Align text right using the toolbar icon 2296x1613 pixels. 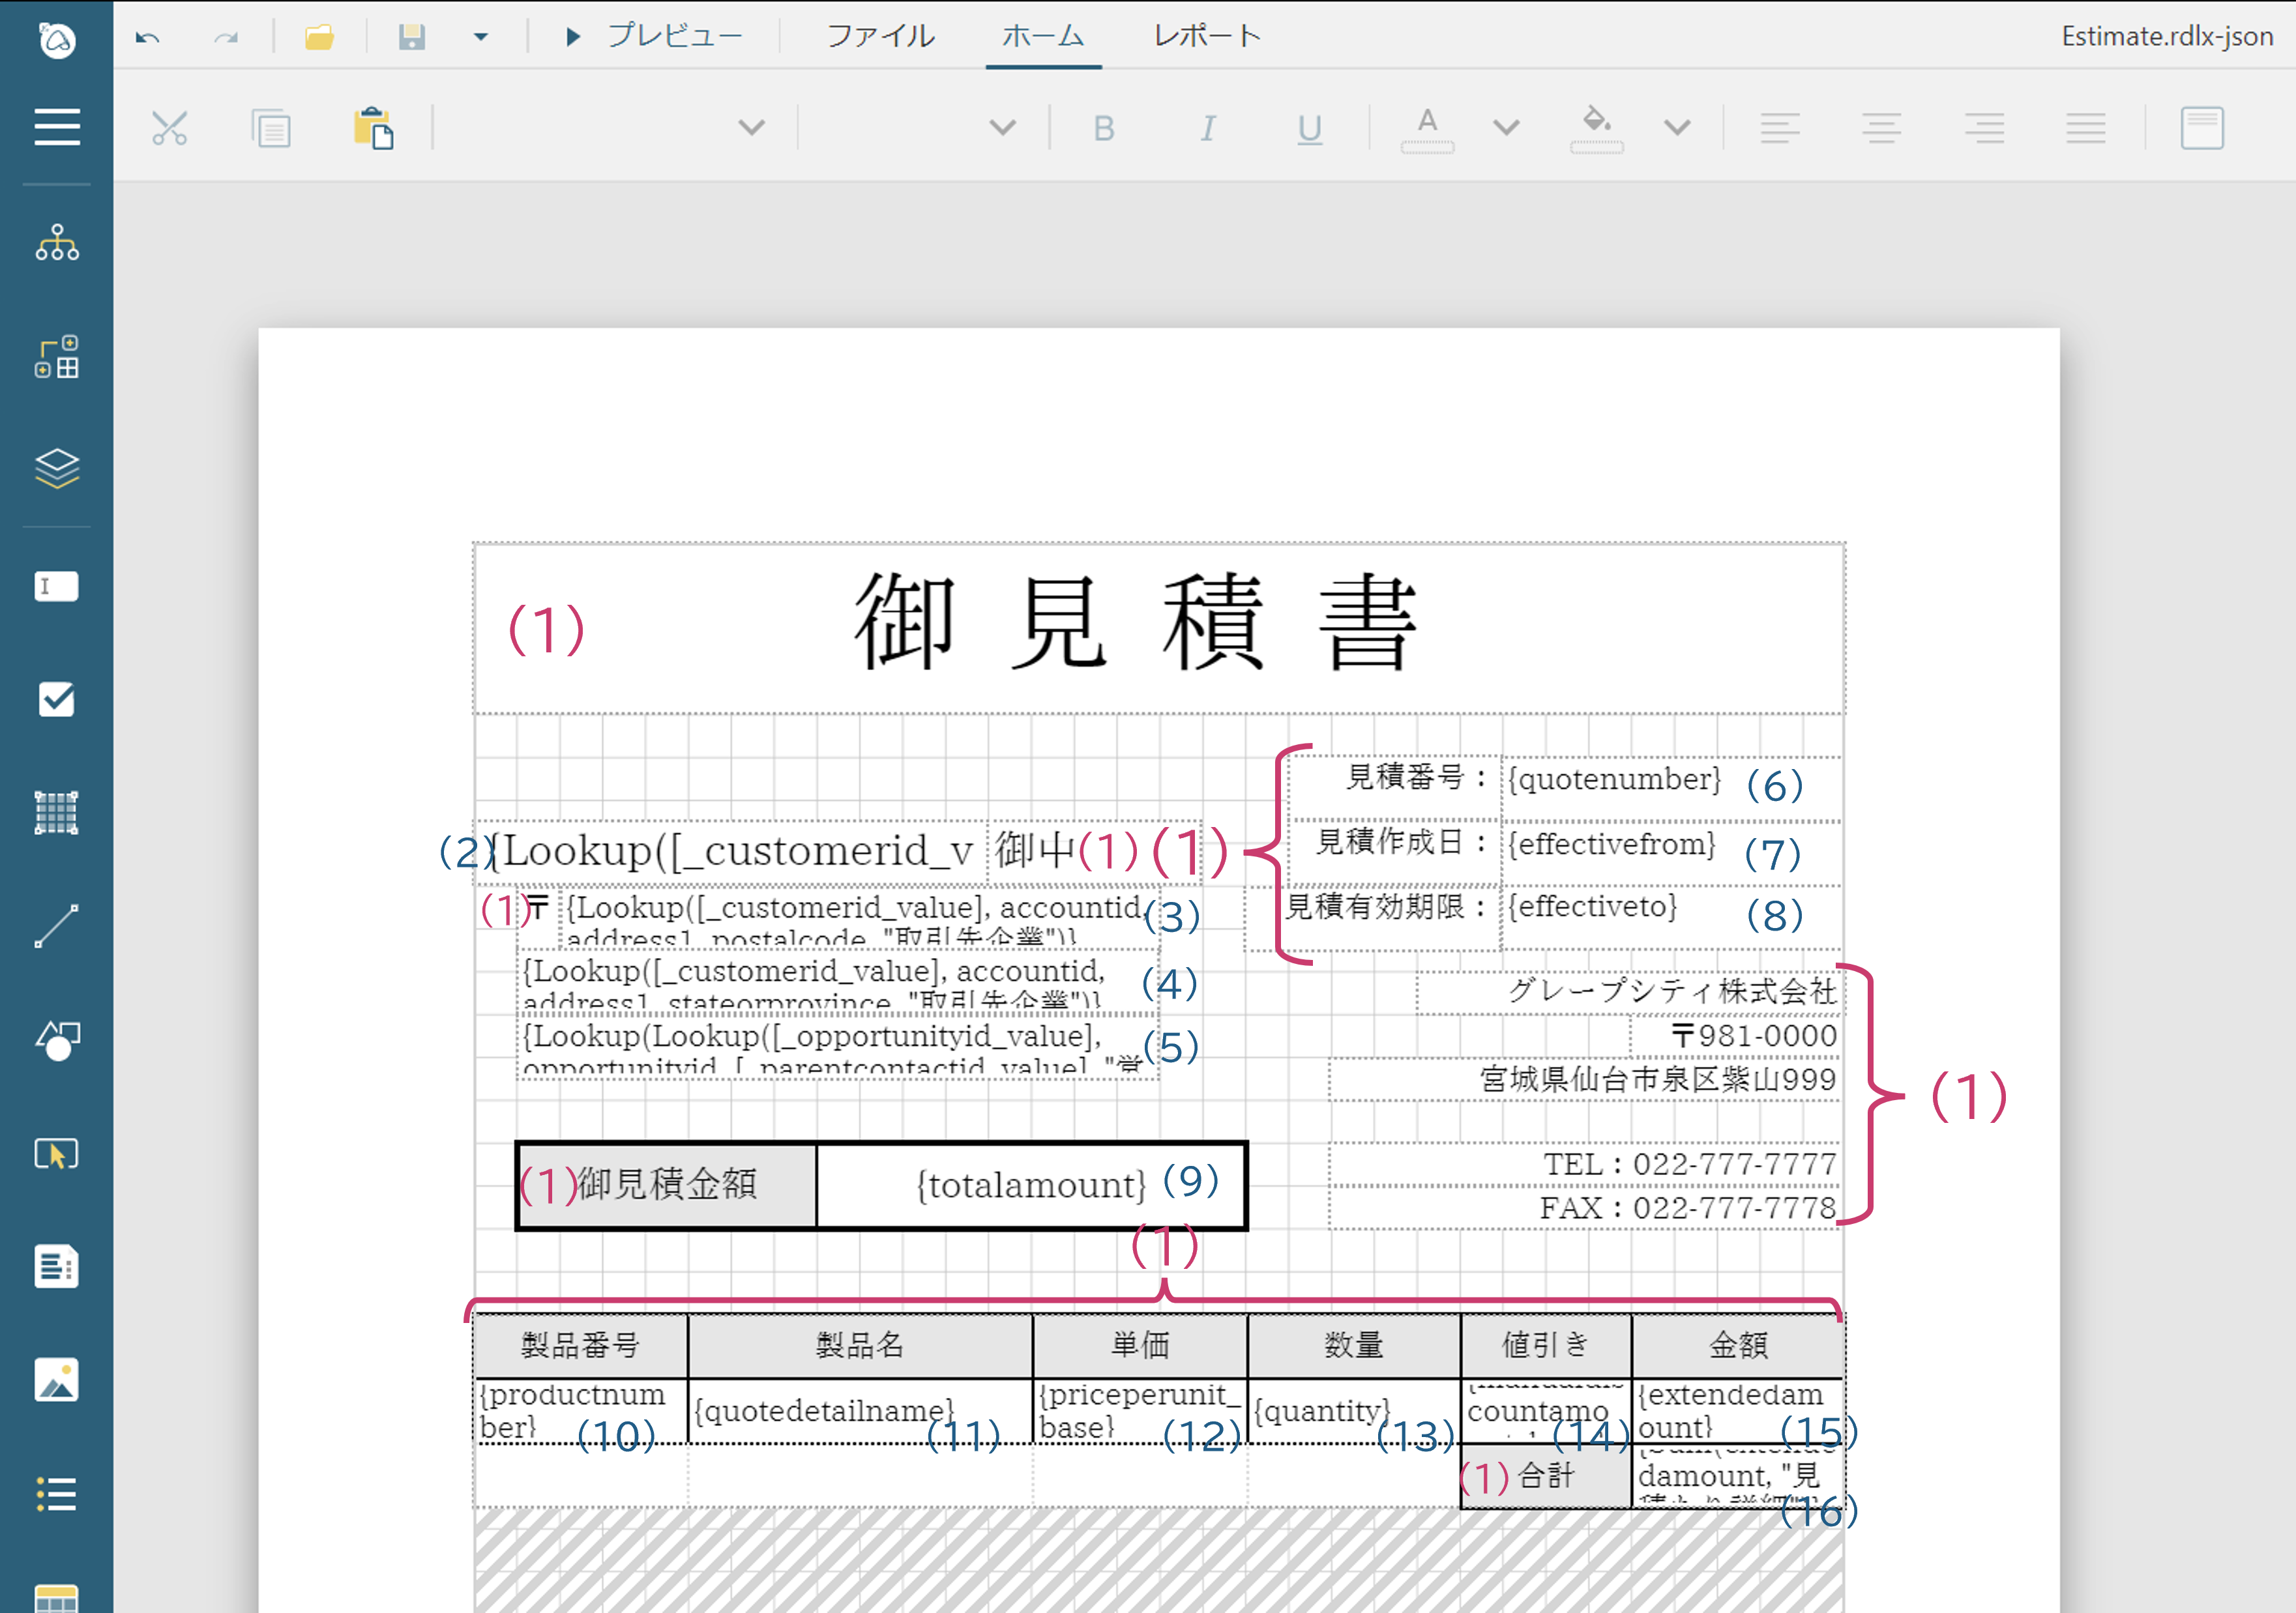(1984, 128)
